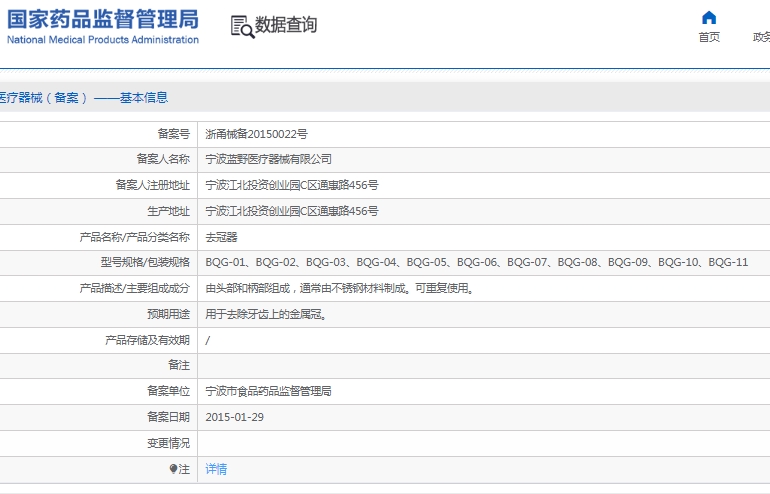Select the 医疗器械（备案）——基本信息 heading
The width and height of the screenshot is (770, 494).
[x=84, y=98]
